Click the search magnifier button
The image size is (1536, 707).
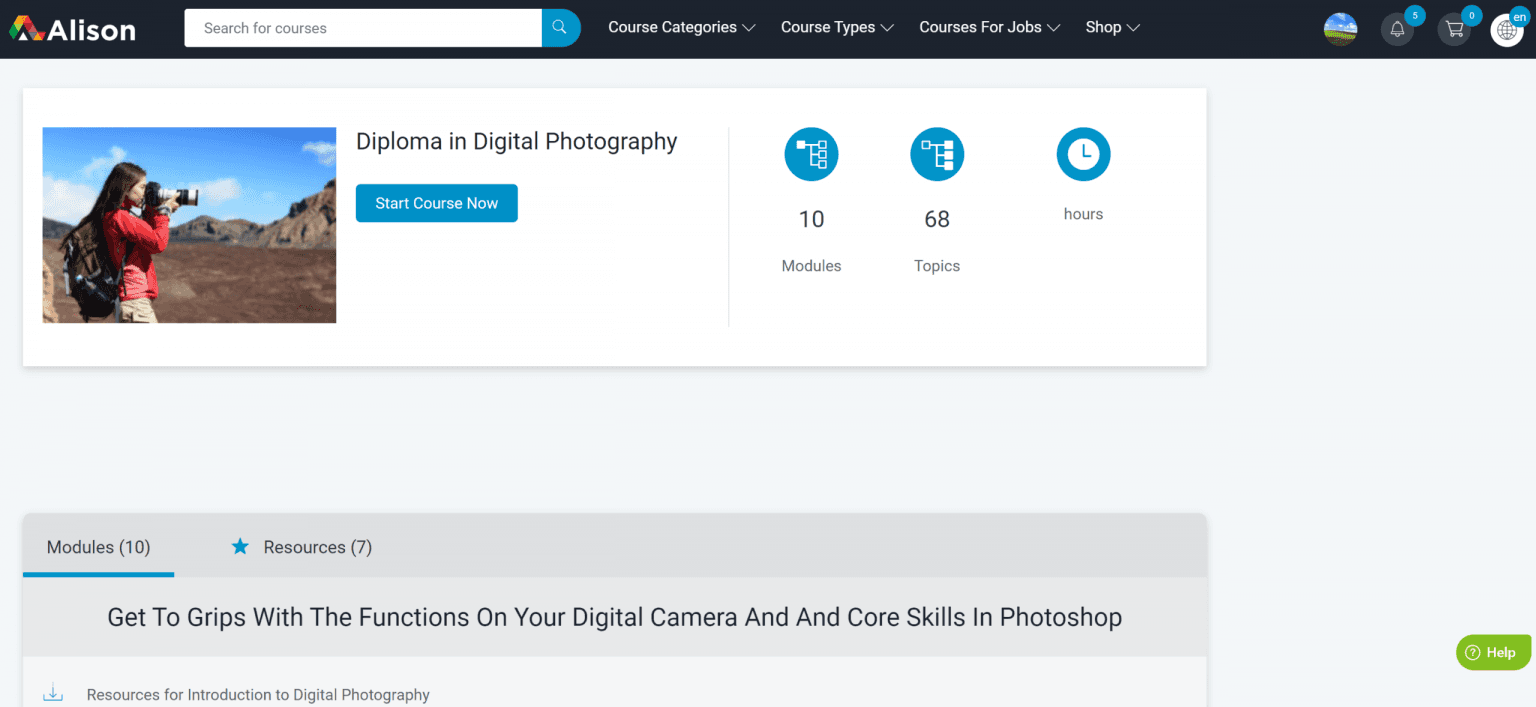[560, 28]
